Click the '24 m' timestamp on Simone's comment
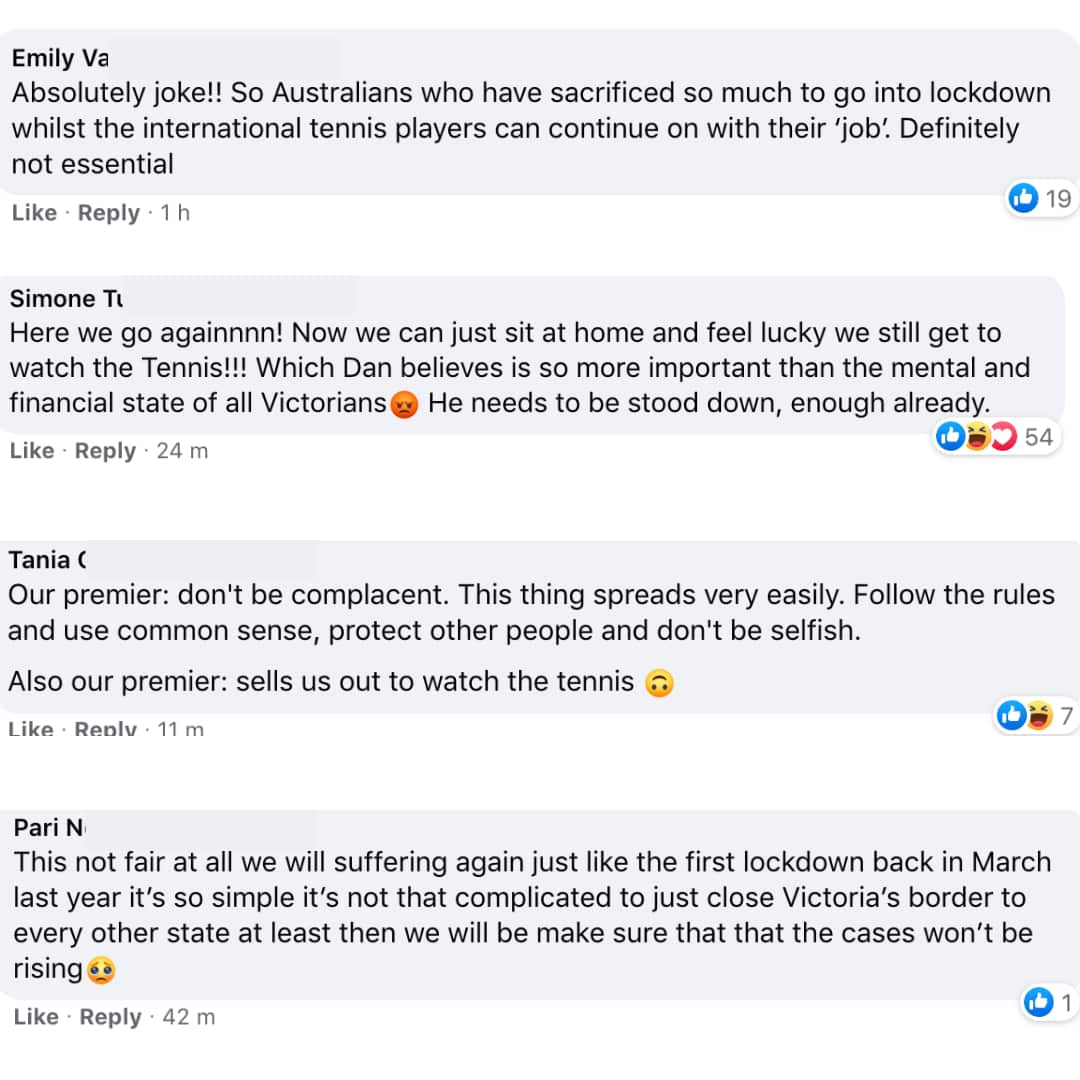The width and height of the screenshot is (1080, 1080). pos(182,450)
